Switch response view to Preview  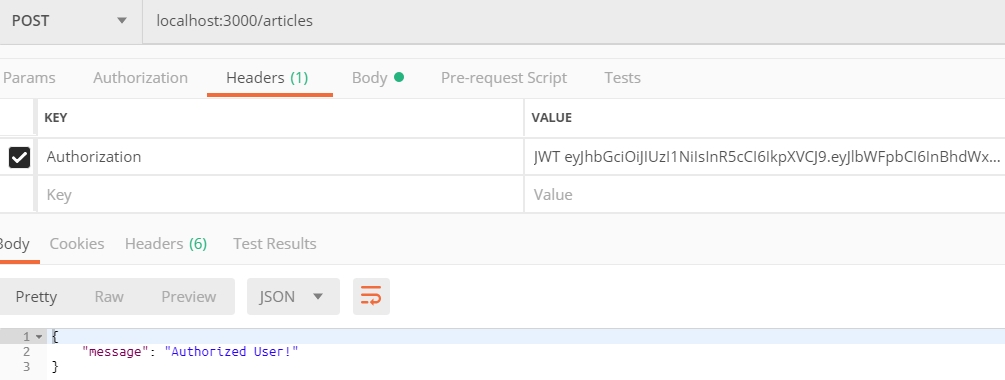(188, 297)
